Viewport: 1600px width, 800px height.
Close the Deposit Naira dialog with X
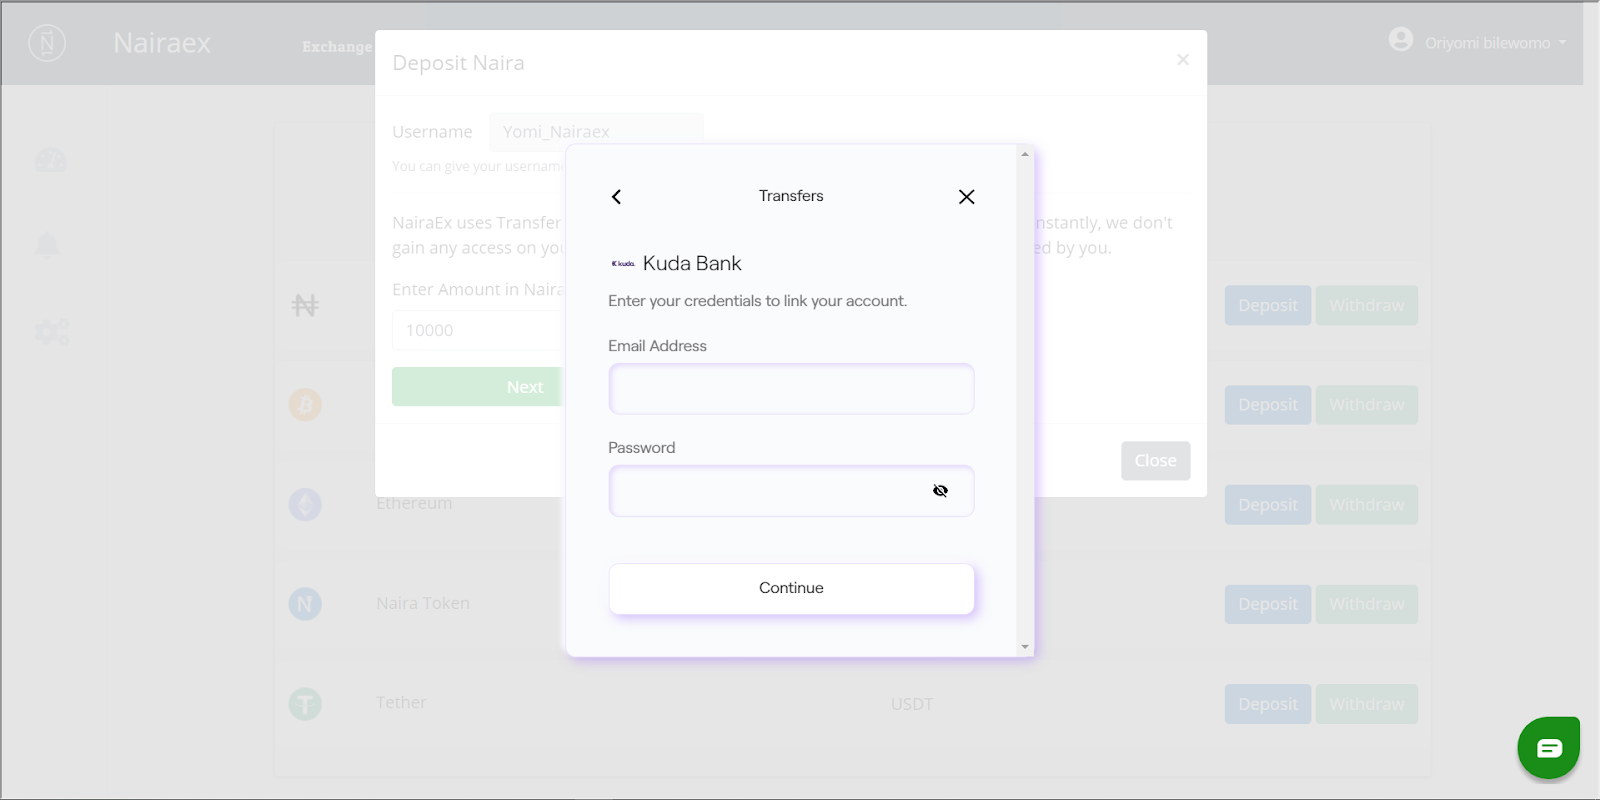pos(1183,60)
